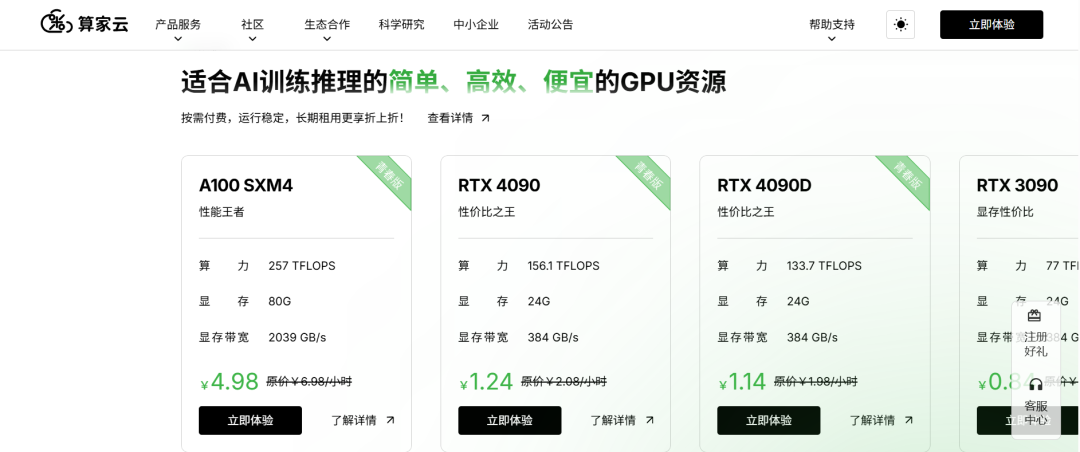This screenshot has height=452, width=1080.
Task: Click 立即体验 in the RTX 3090 card
Action: 1028,420
